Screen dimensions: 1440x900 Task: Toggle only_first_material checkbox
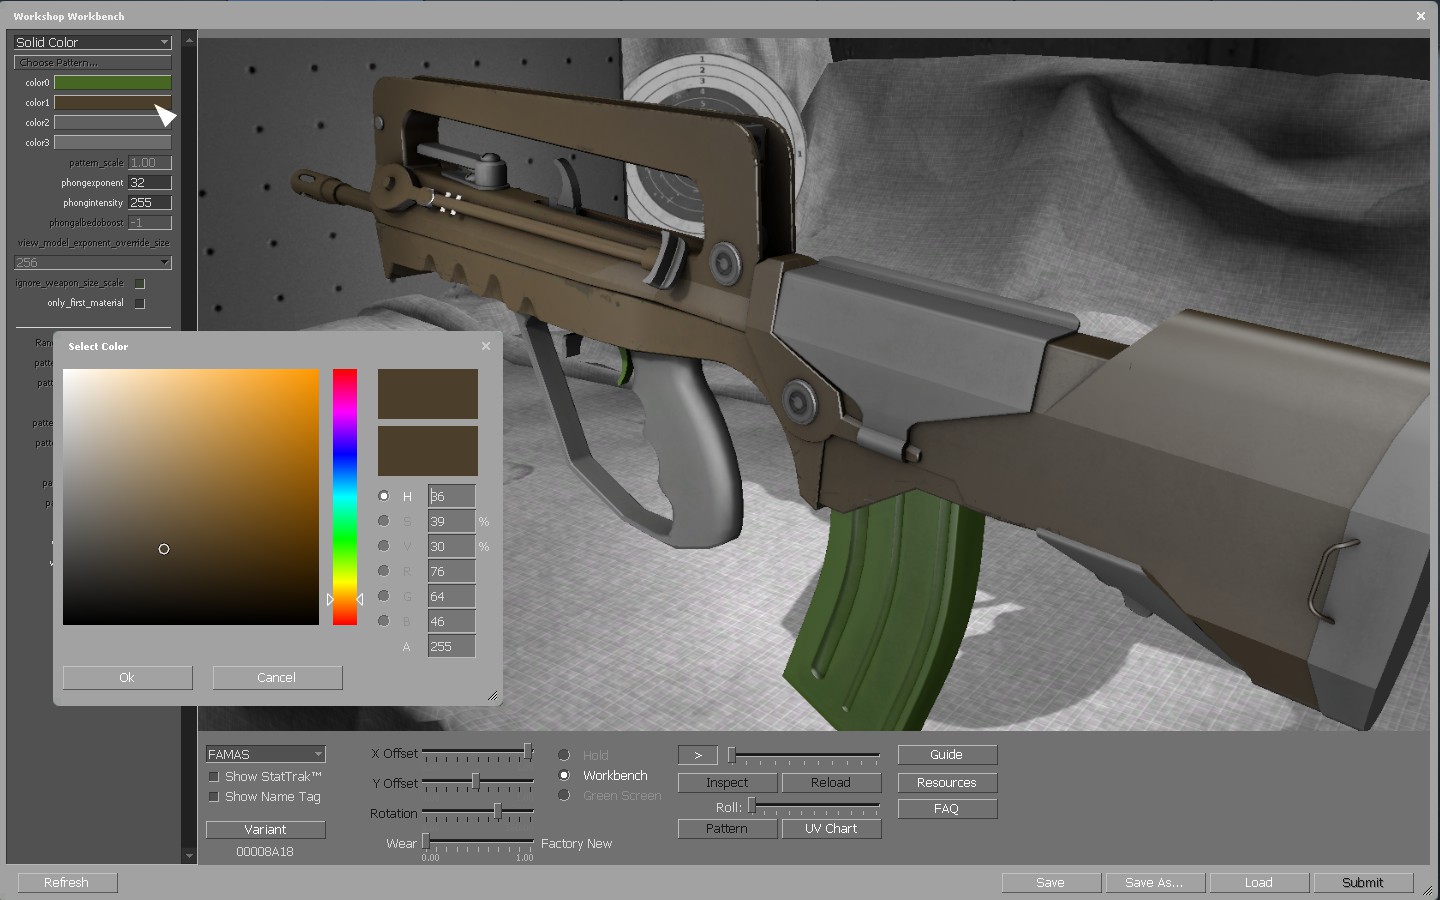click(140, 303)
